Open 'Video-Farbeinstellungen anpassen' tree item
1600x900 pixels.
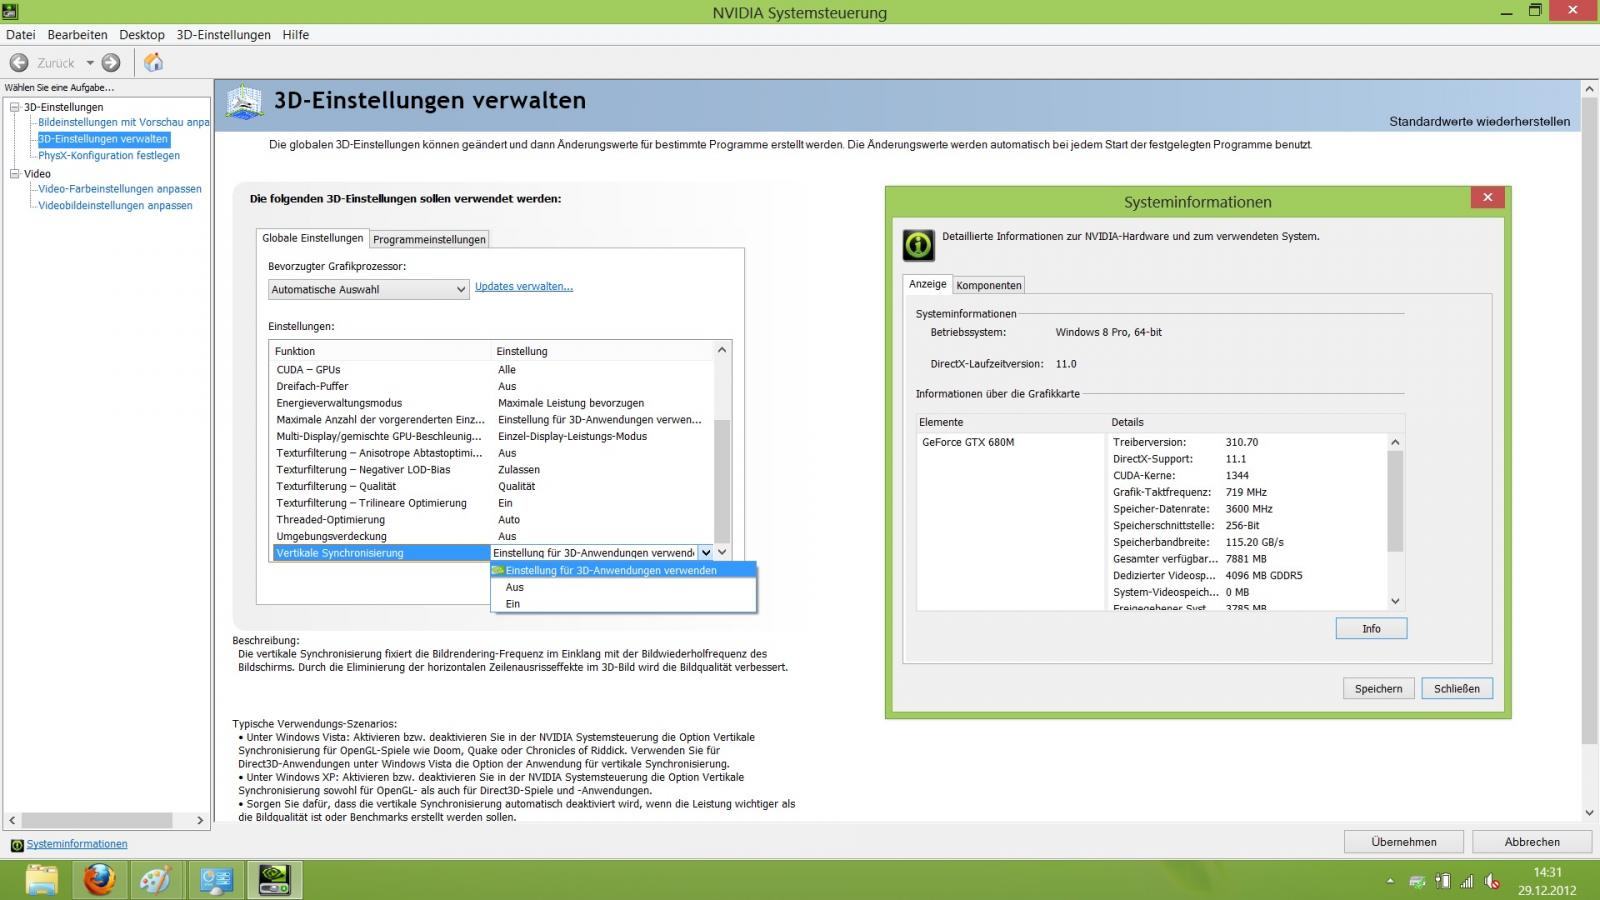(x=120, y=189)
